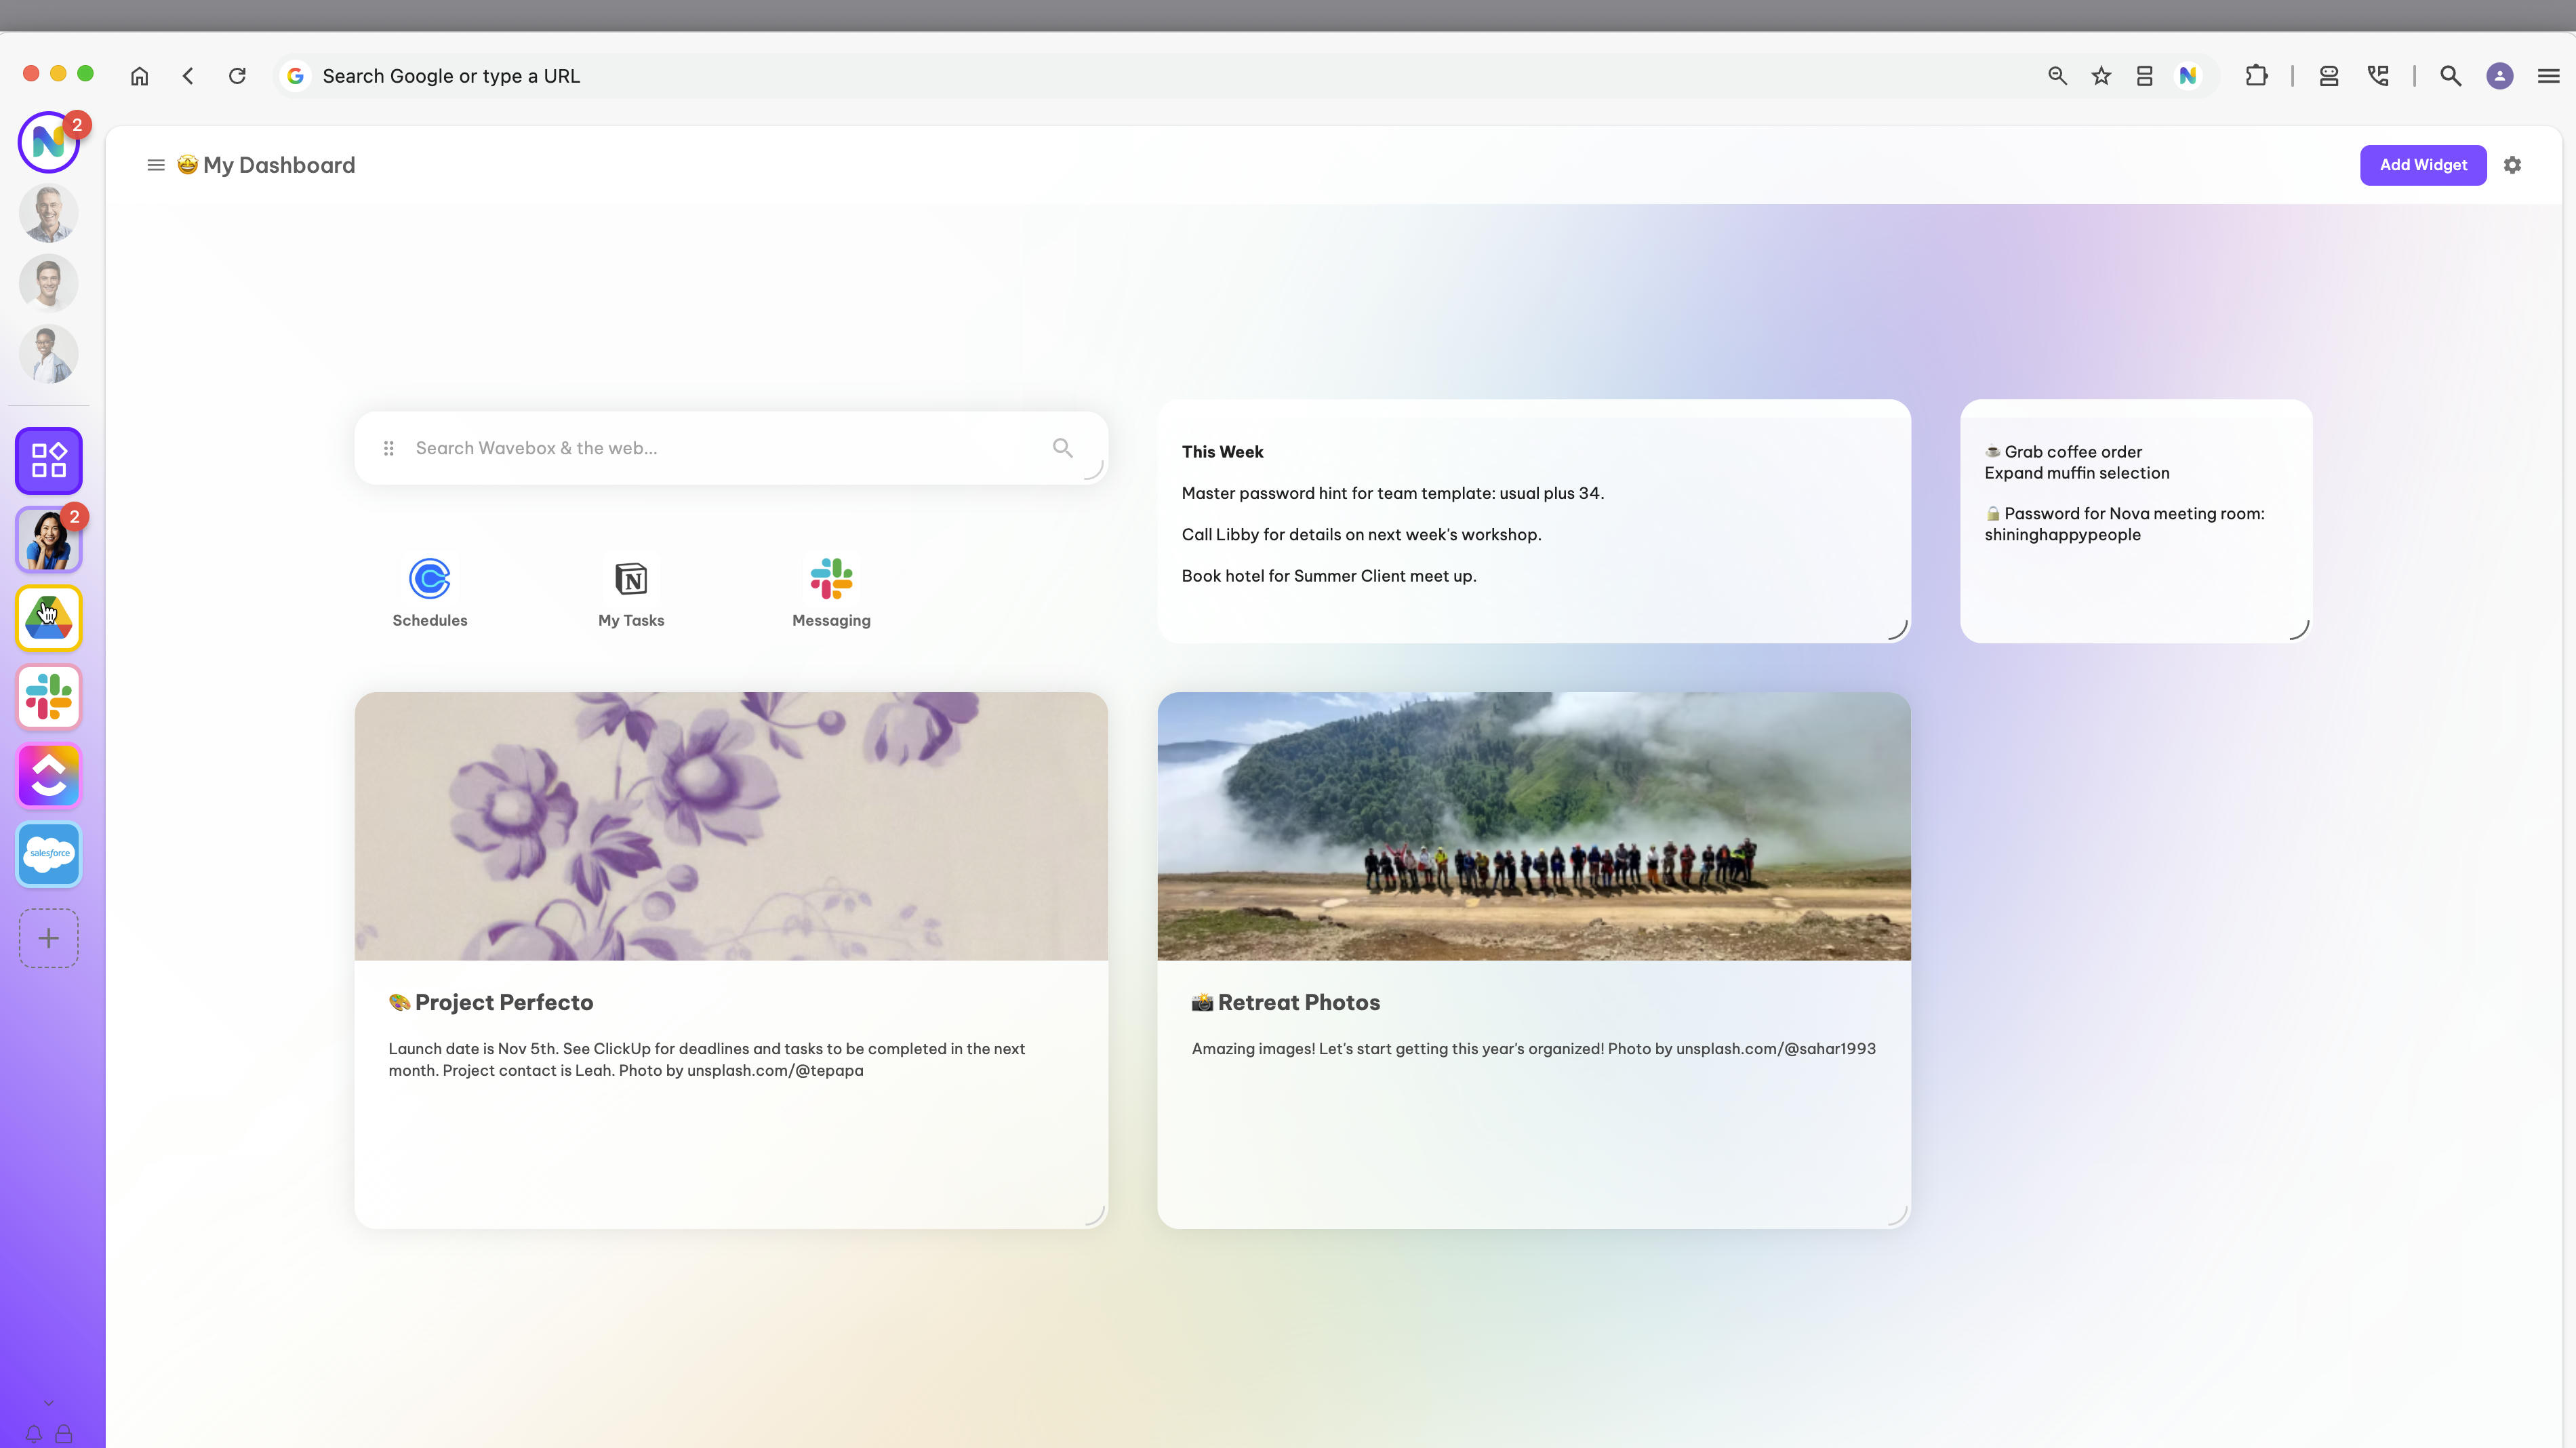Open Slack in the sidebar

pyautogui.click(x=49, y=697)
